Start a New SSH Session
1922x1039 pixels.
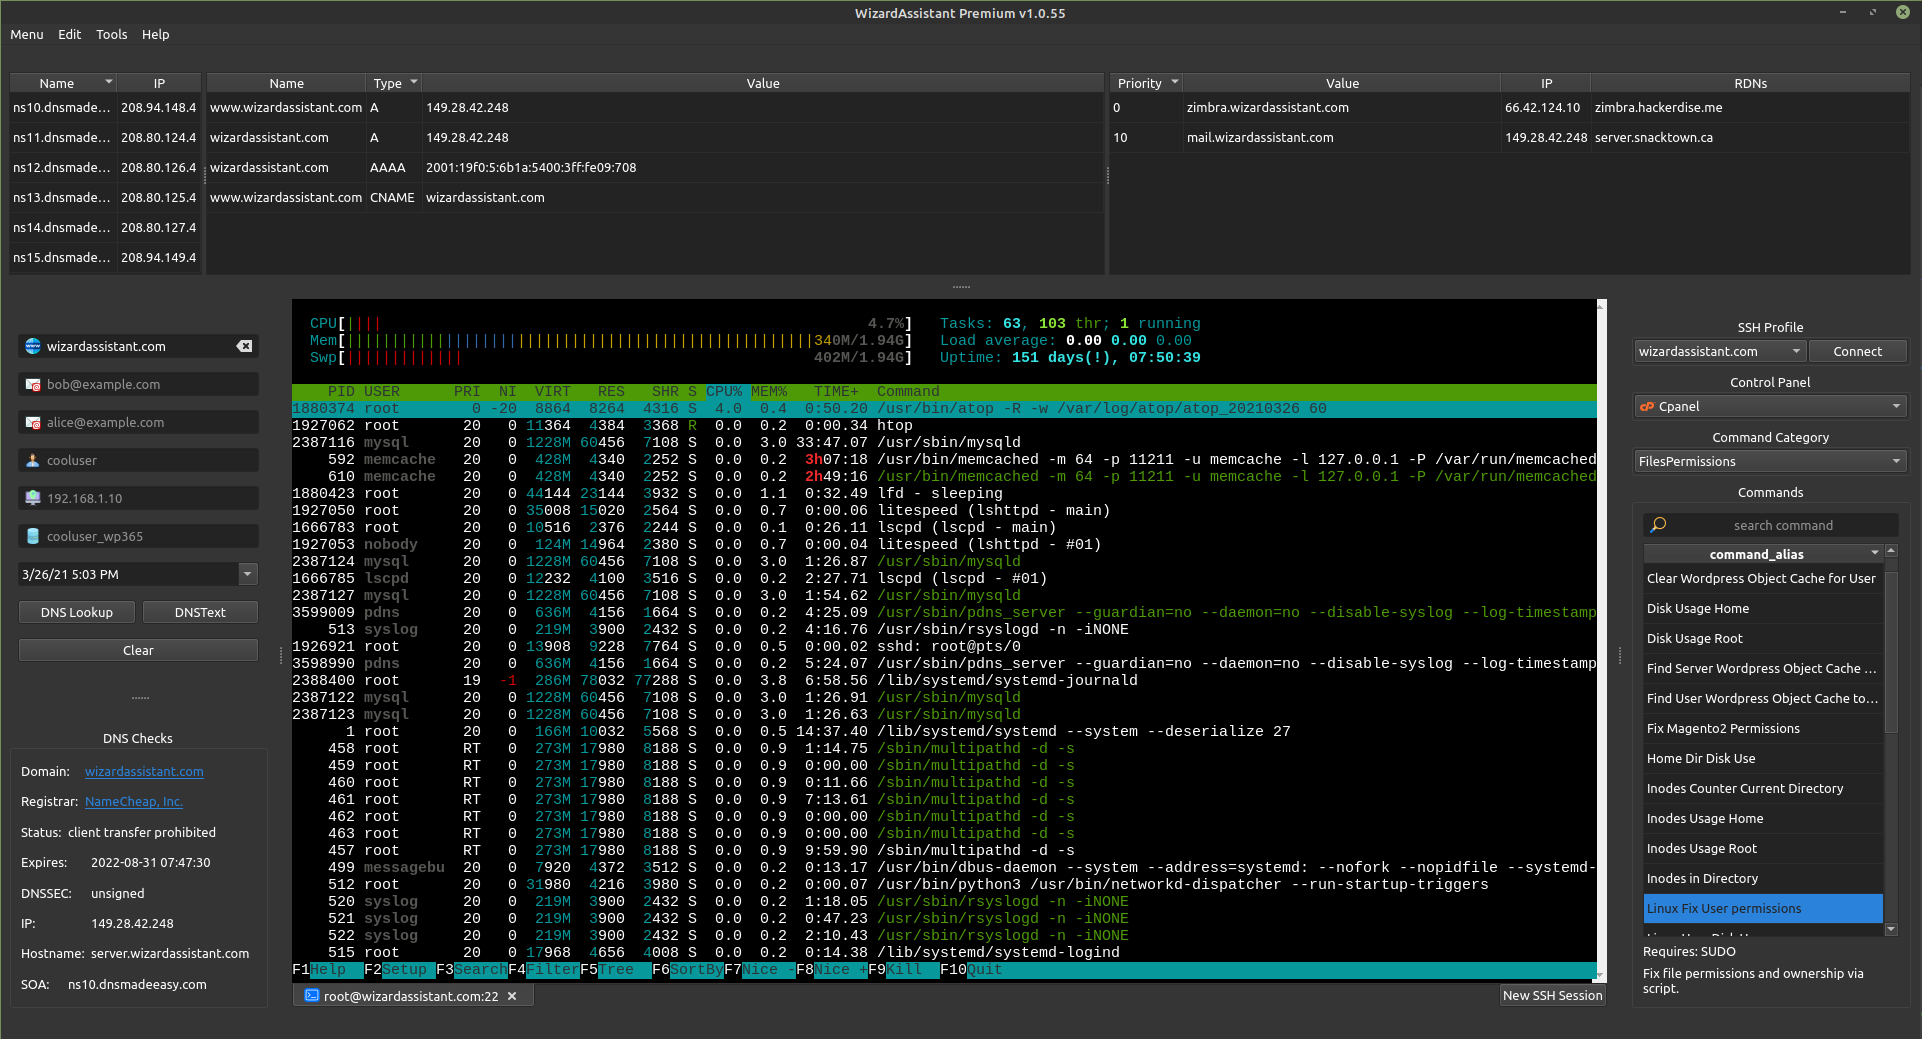tap(1551, 995)
